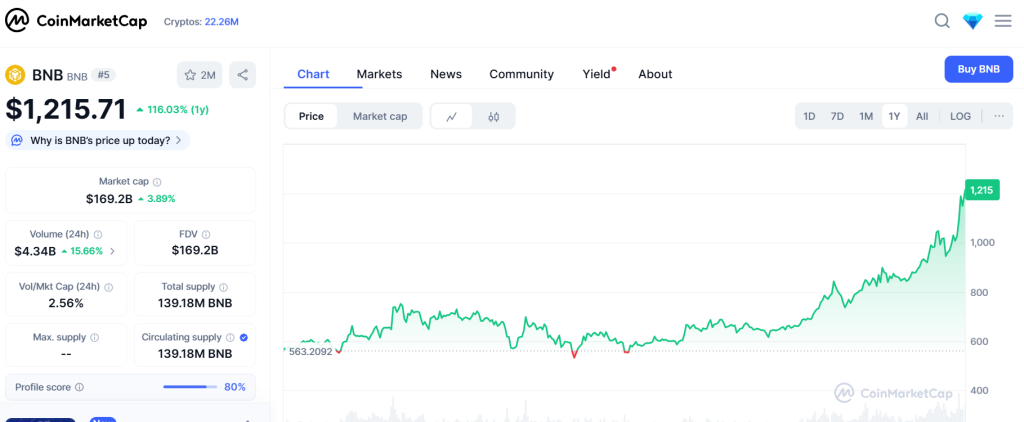Switch to candlestick chart icon
This screenshot has width=1024, height=422.
coord(494,116)
